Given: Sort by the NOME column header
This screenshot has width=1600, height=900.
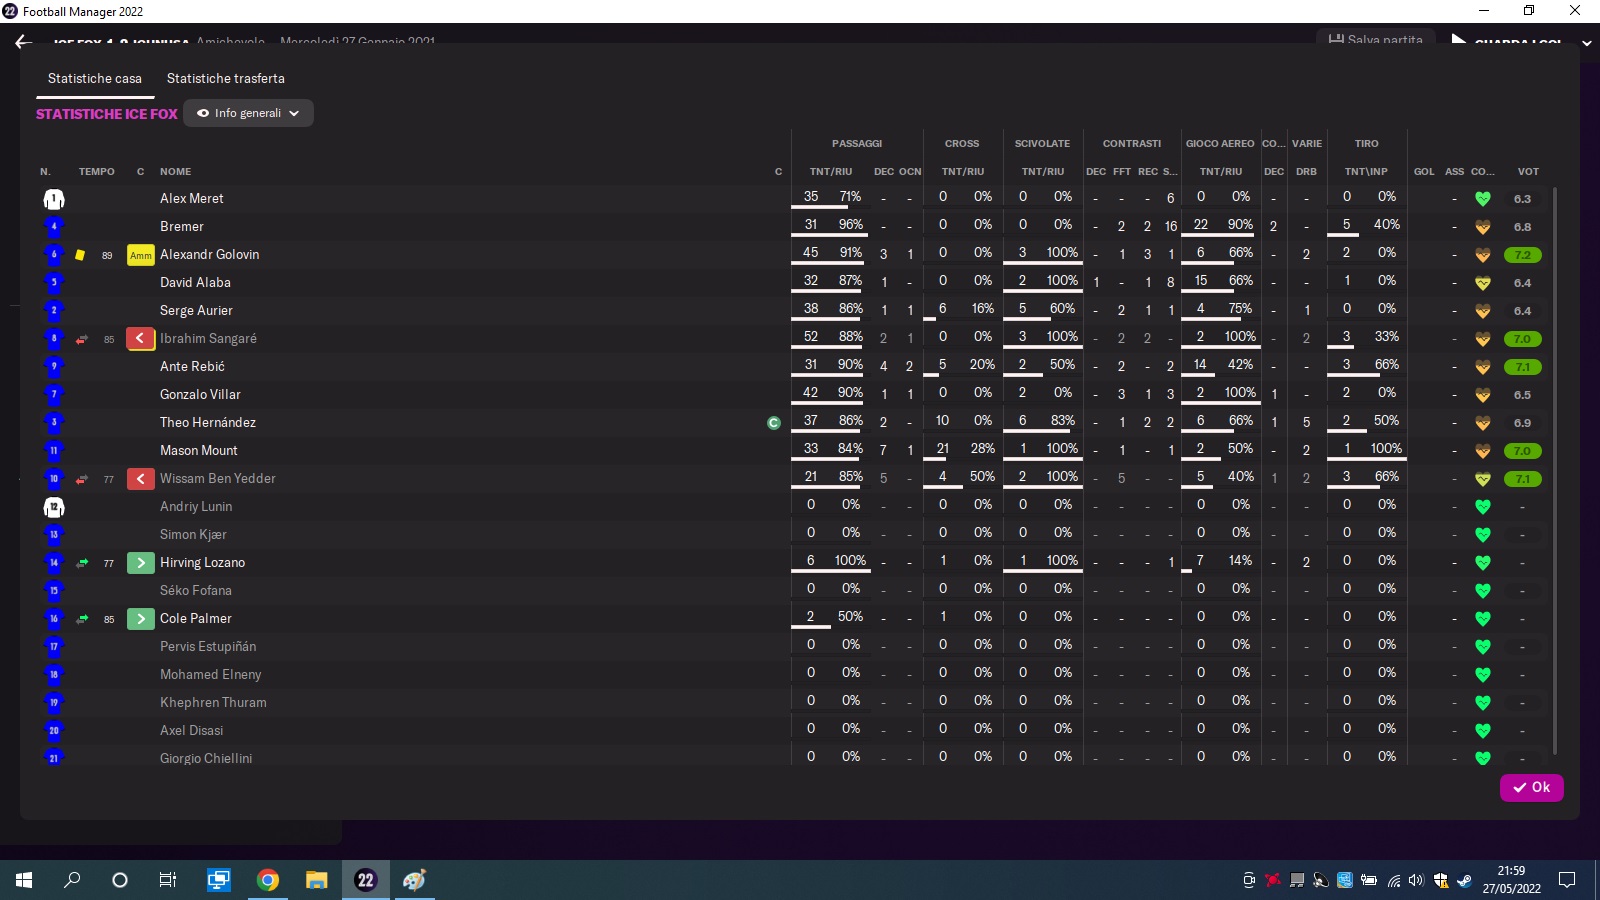Looking at the screenshot, I should click(175, 172).
